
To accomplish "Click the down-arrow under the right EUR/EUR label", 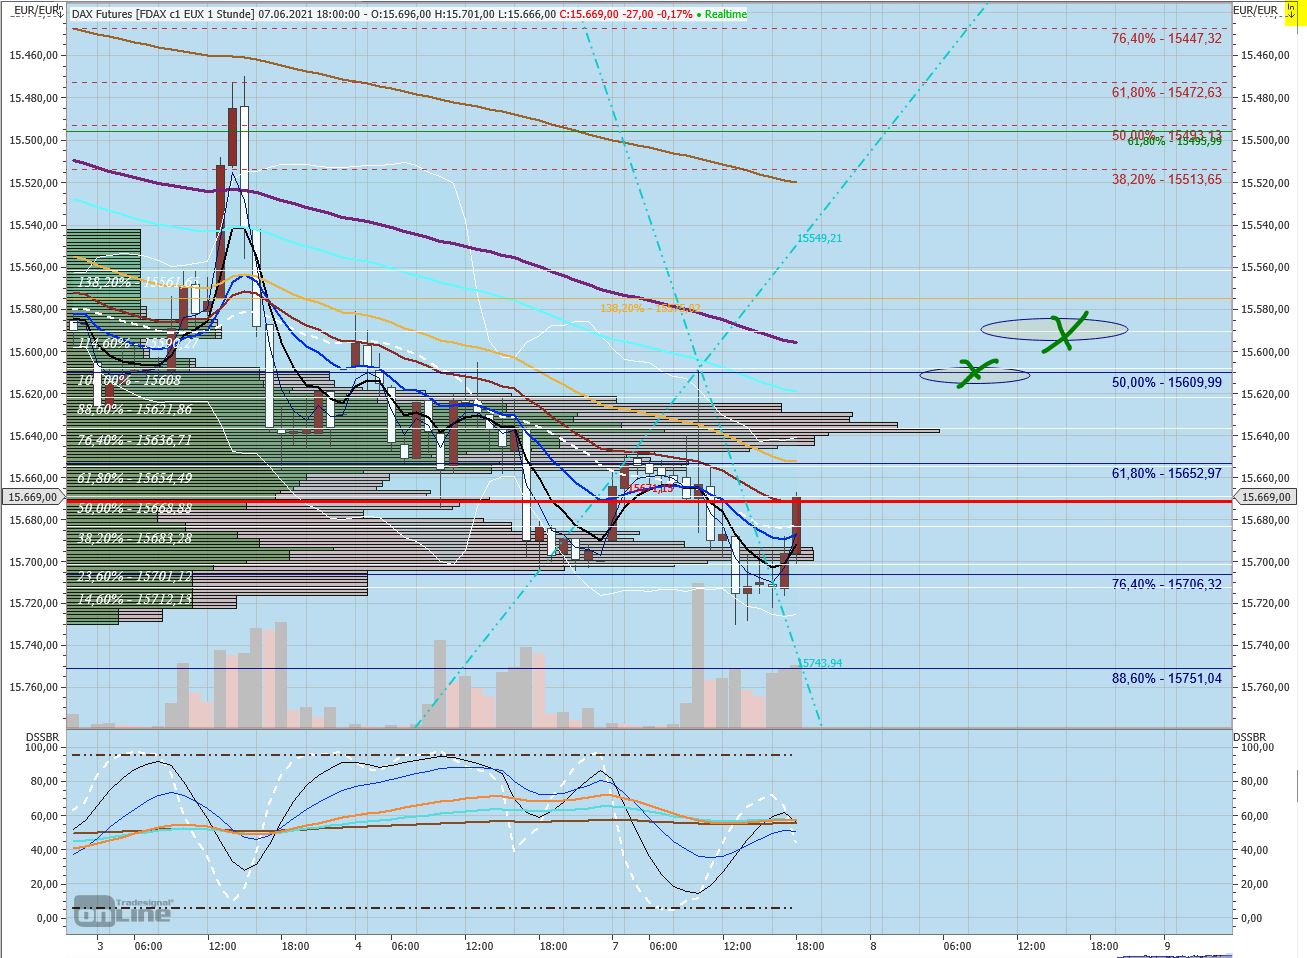I will tap(1291, 15).
